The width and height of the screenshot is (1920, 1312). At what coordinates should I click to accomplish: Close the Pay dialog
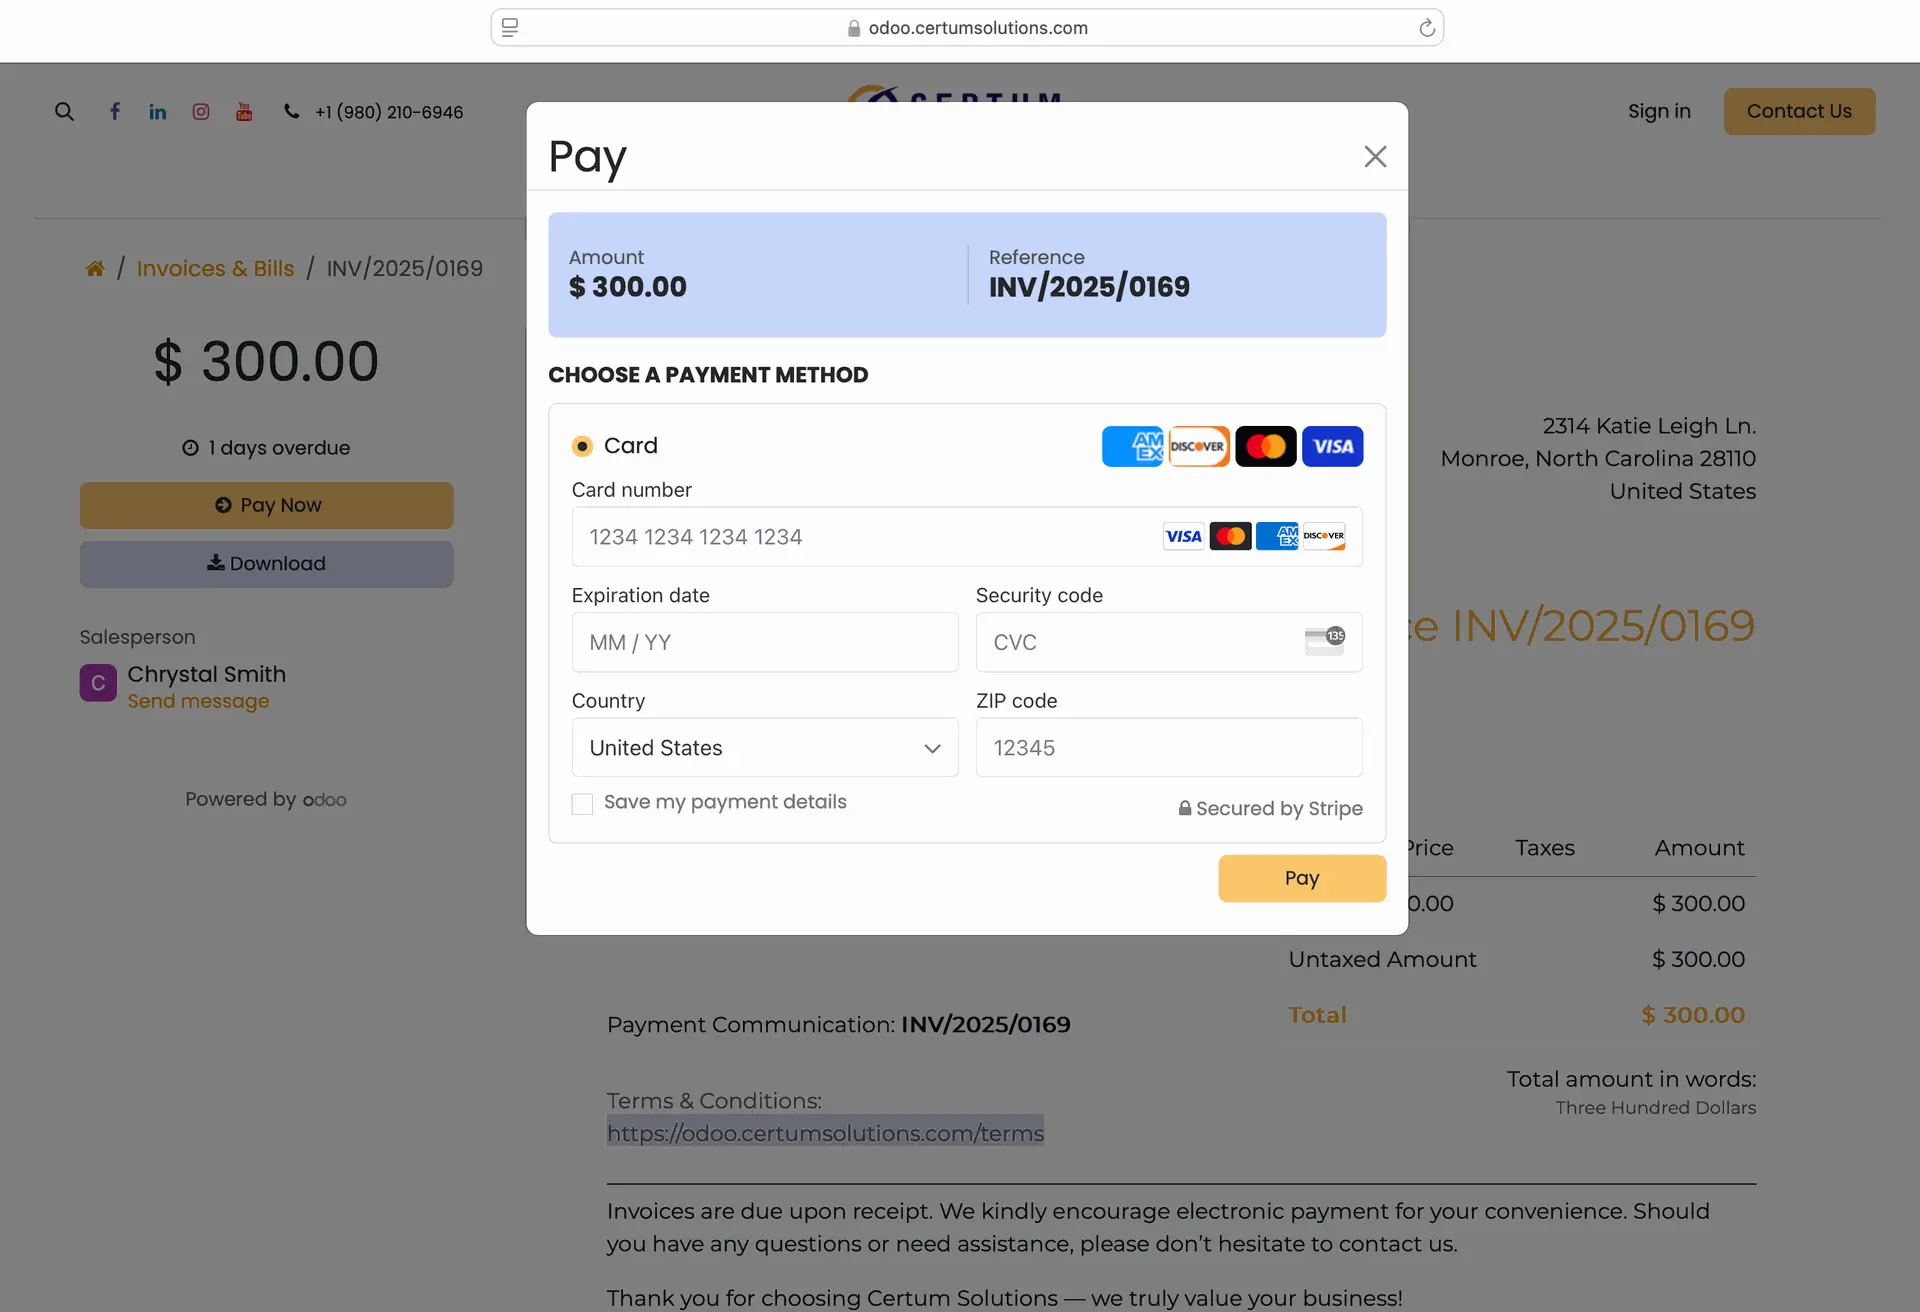(1375, 156)
